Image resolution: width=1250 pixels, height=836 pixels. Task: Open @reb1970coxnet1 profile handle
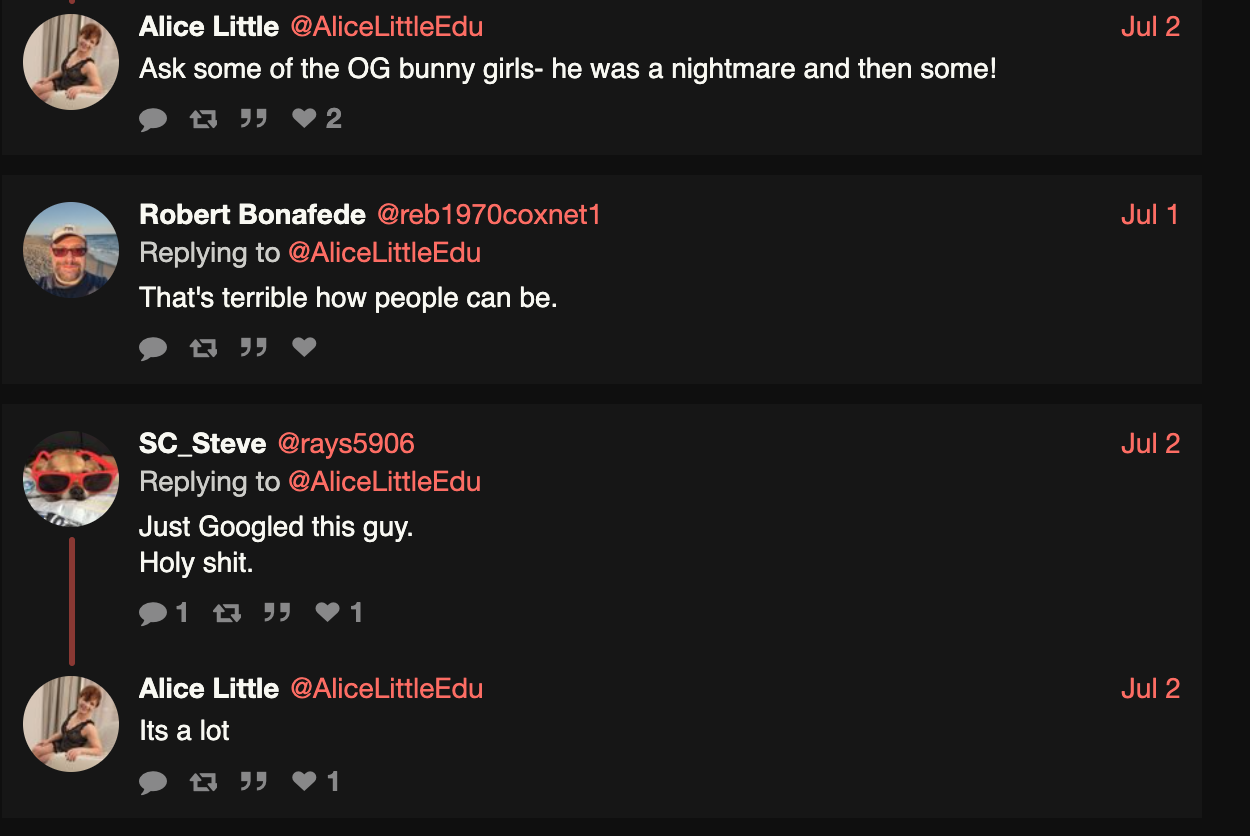[489, 215]
